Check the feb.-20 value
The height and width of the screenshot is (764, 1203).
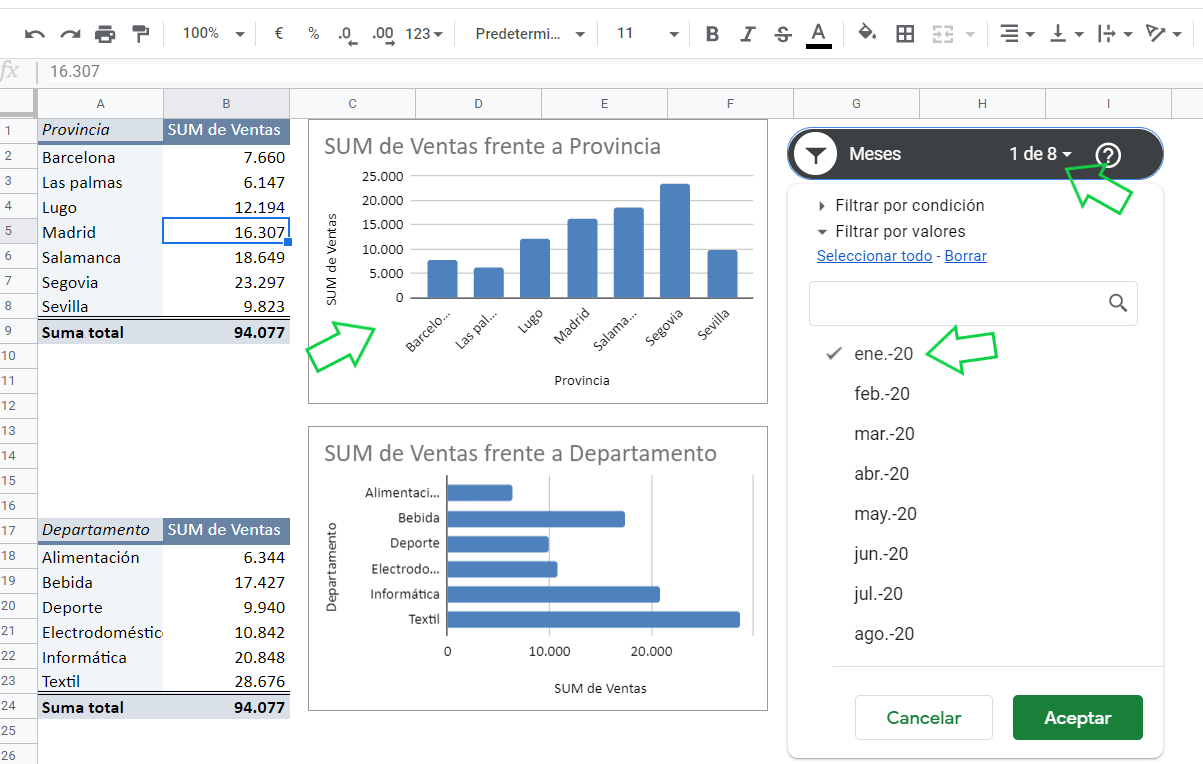click(882, 394)
